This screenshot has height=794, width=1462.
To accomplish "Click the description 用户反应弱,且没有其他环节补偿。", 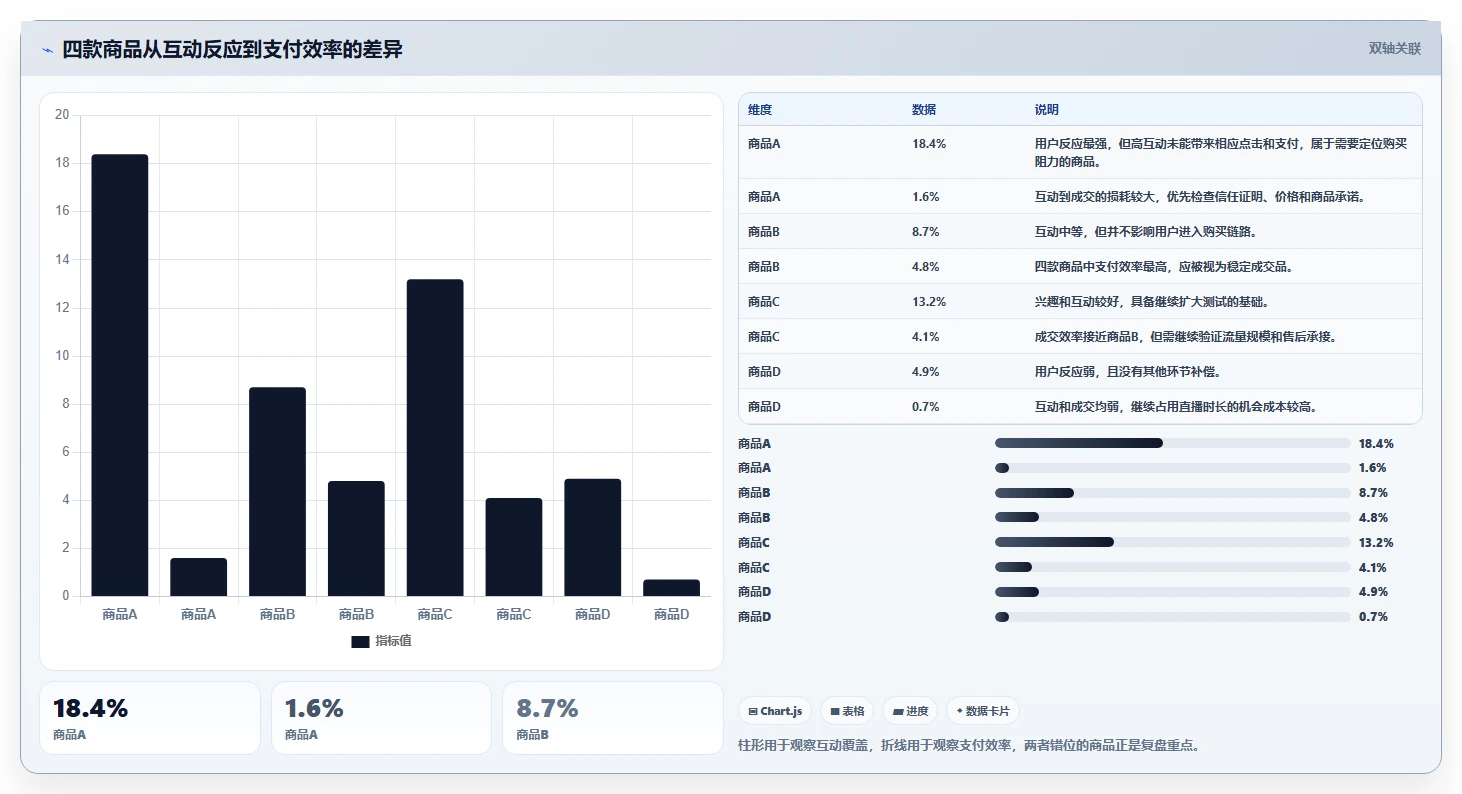I will coord(1128,372).
